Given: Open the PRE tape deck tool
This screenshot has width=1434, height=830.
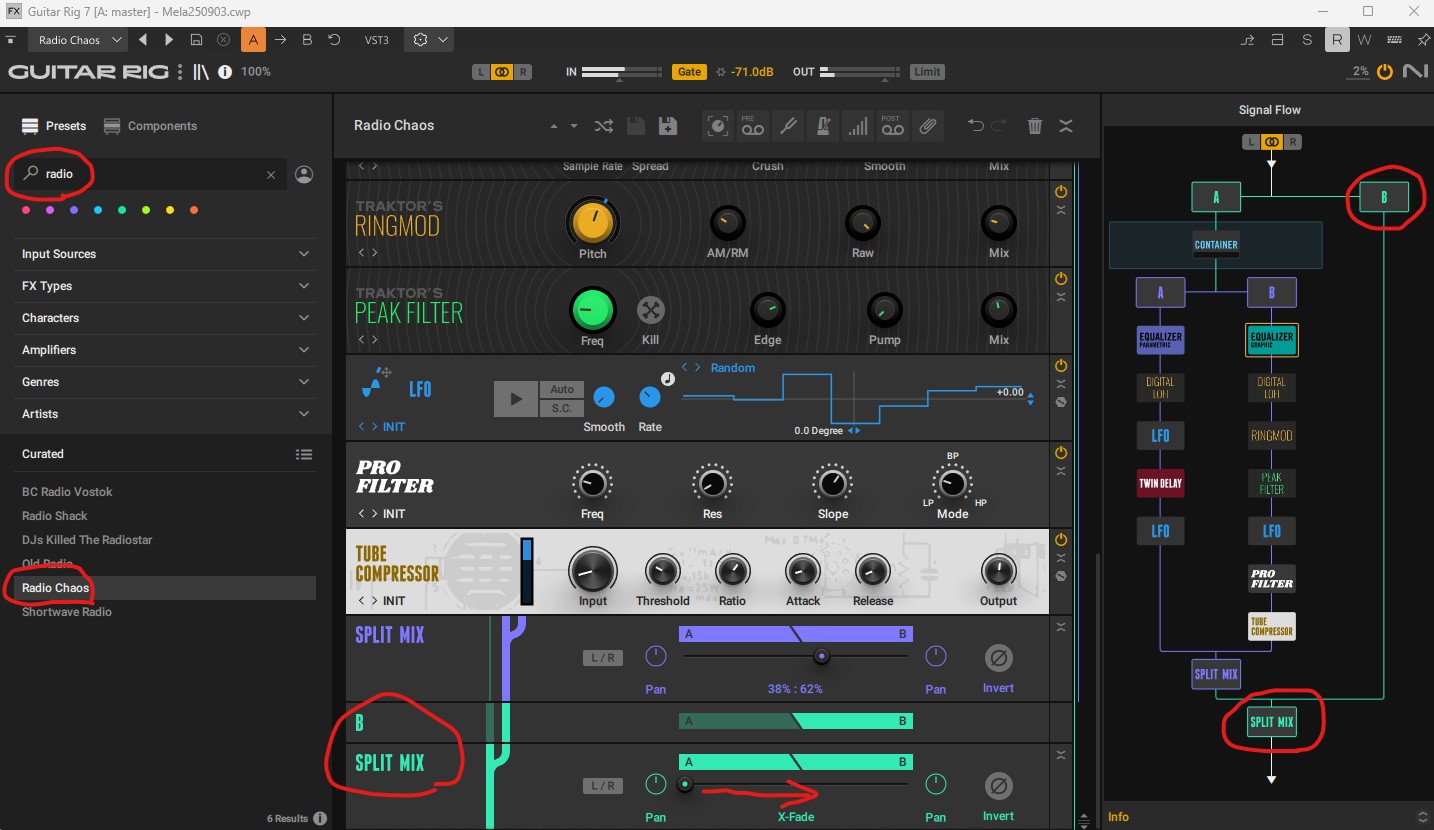Looking at the screenshot, I should click(x=752, y=126).
